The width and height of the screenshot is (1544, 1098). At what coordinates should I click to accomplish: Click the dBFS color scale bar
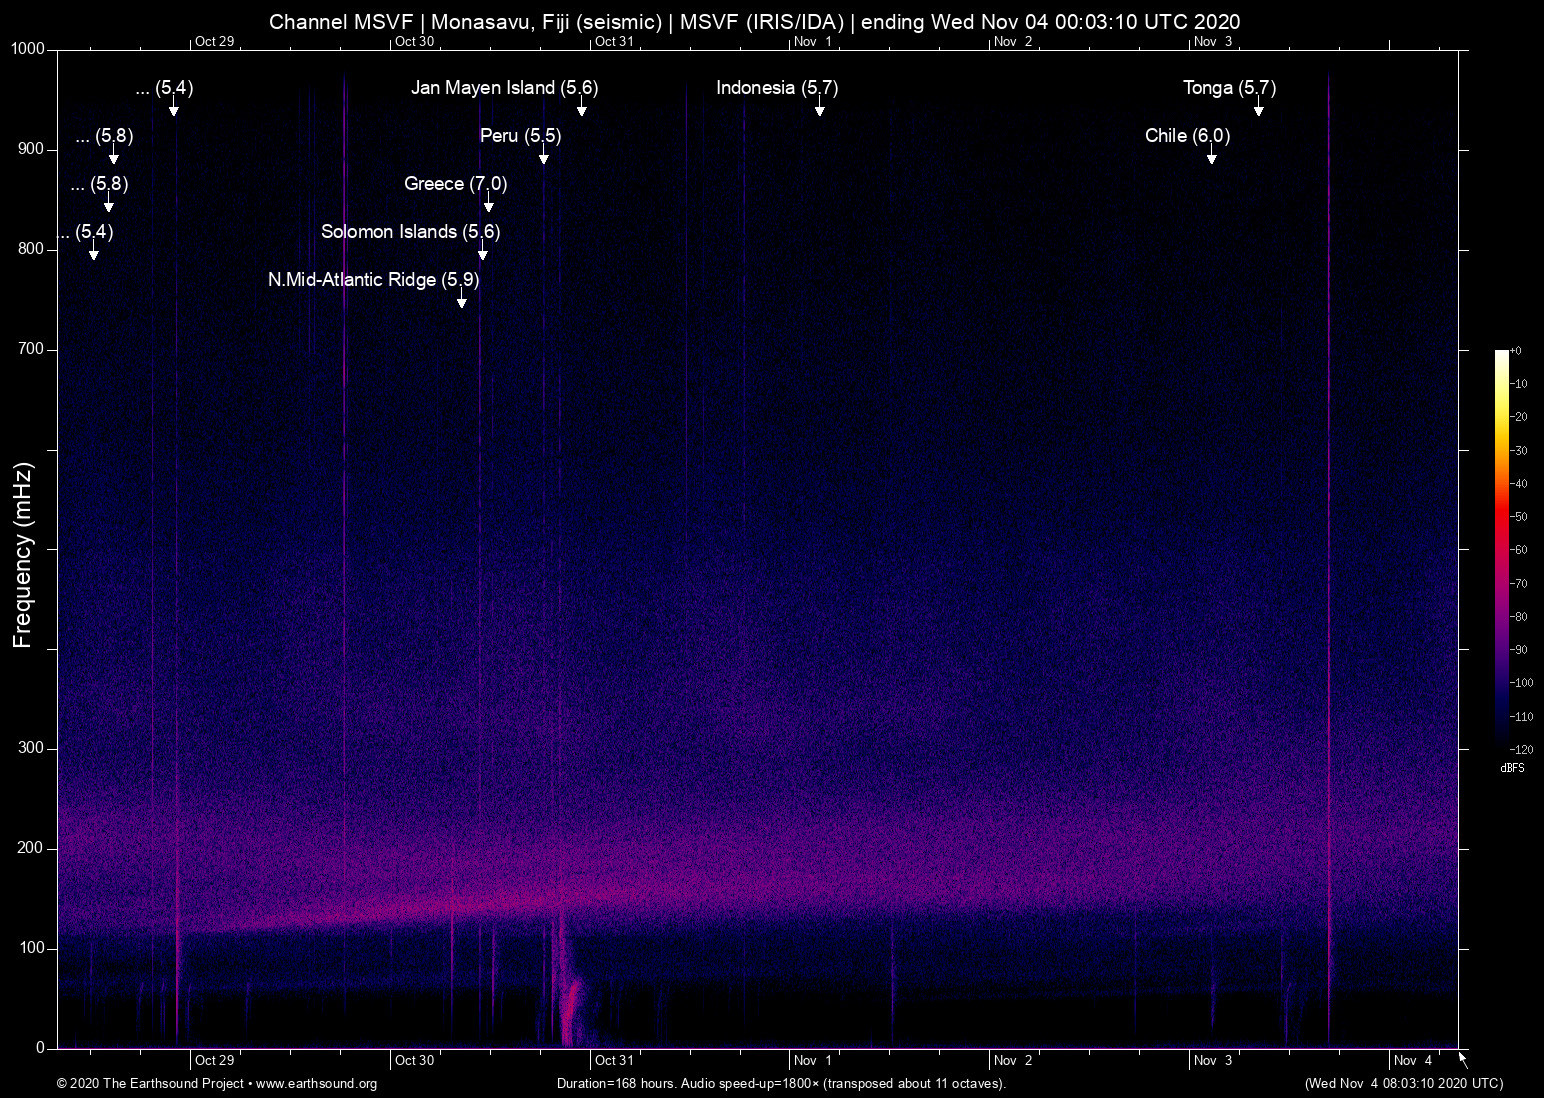point(1501,548)
